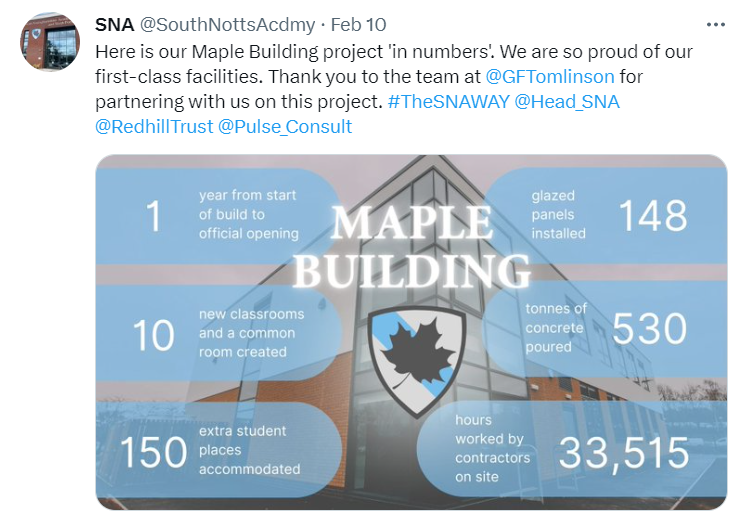The height and width of the screenshot is (524, 748).
Task: Expand the Maple Building infographic image
Action: click(411, 332)
